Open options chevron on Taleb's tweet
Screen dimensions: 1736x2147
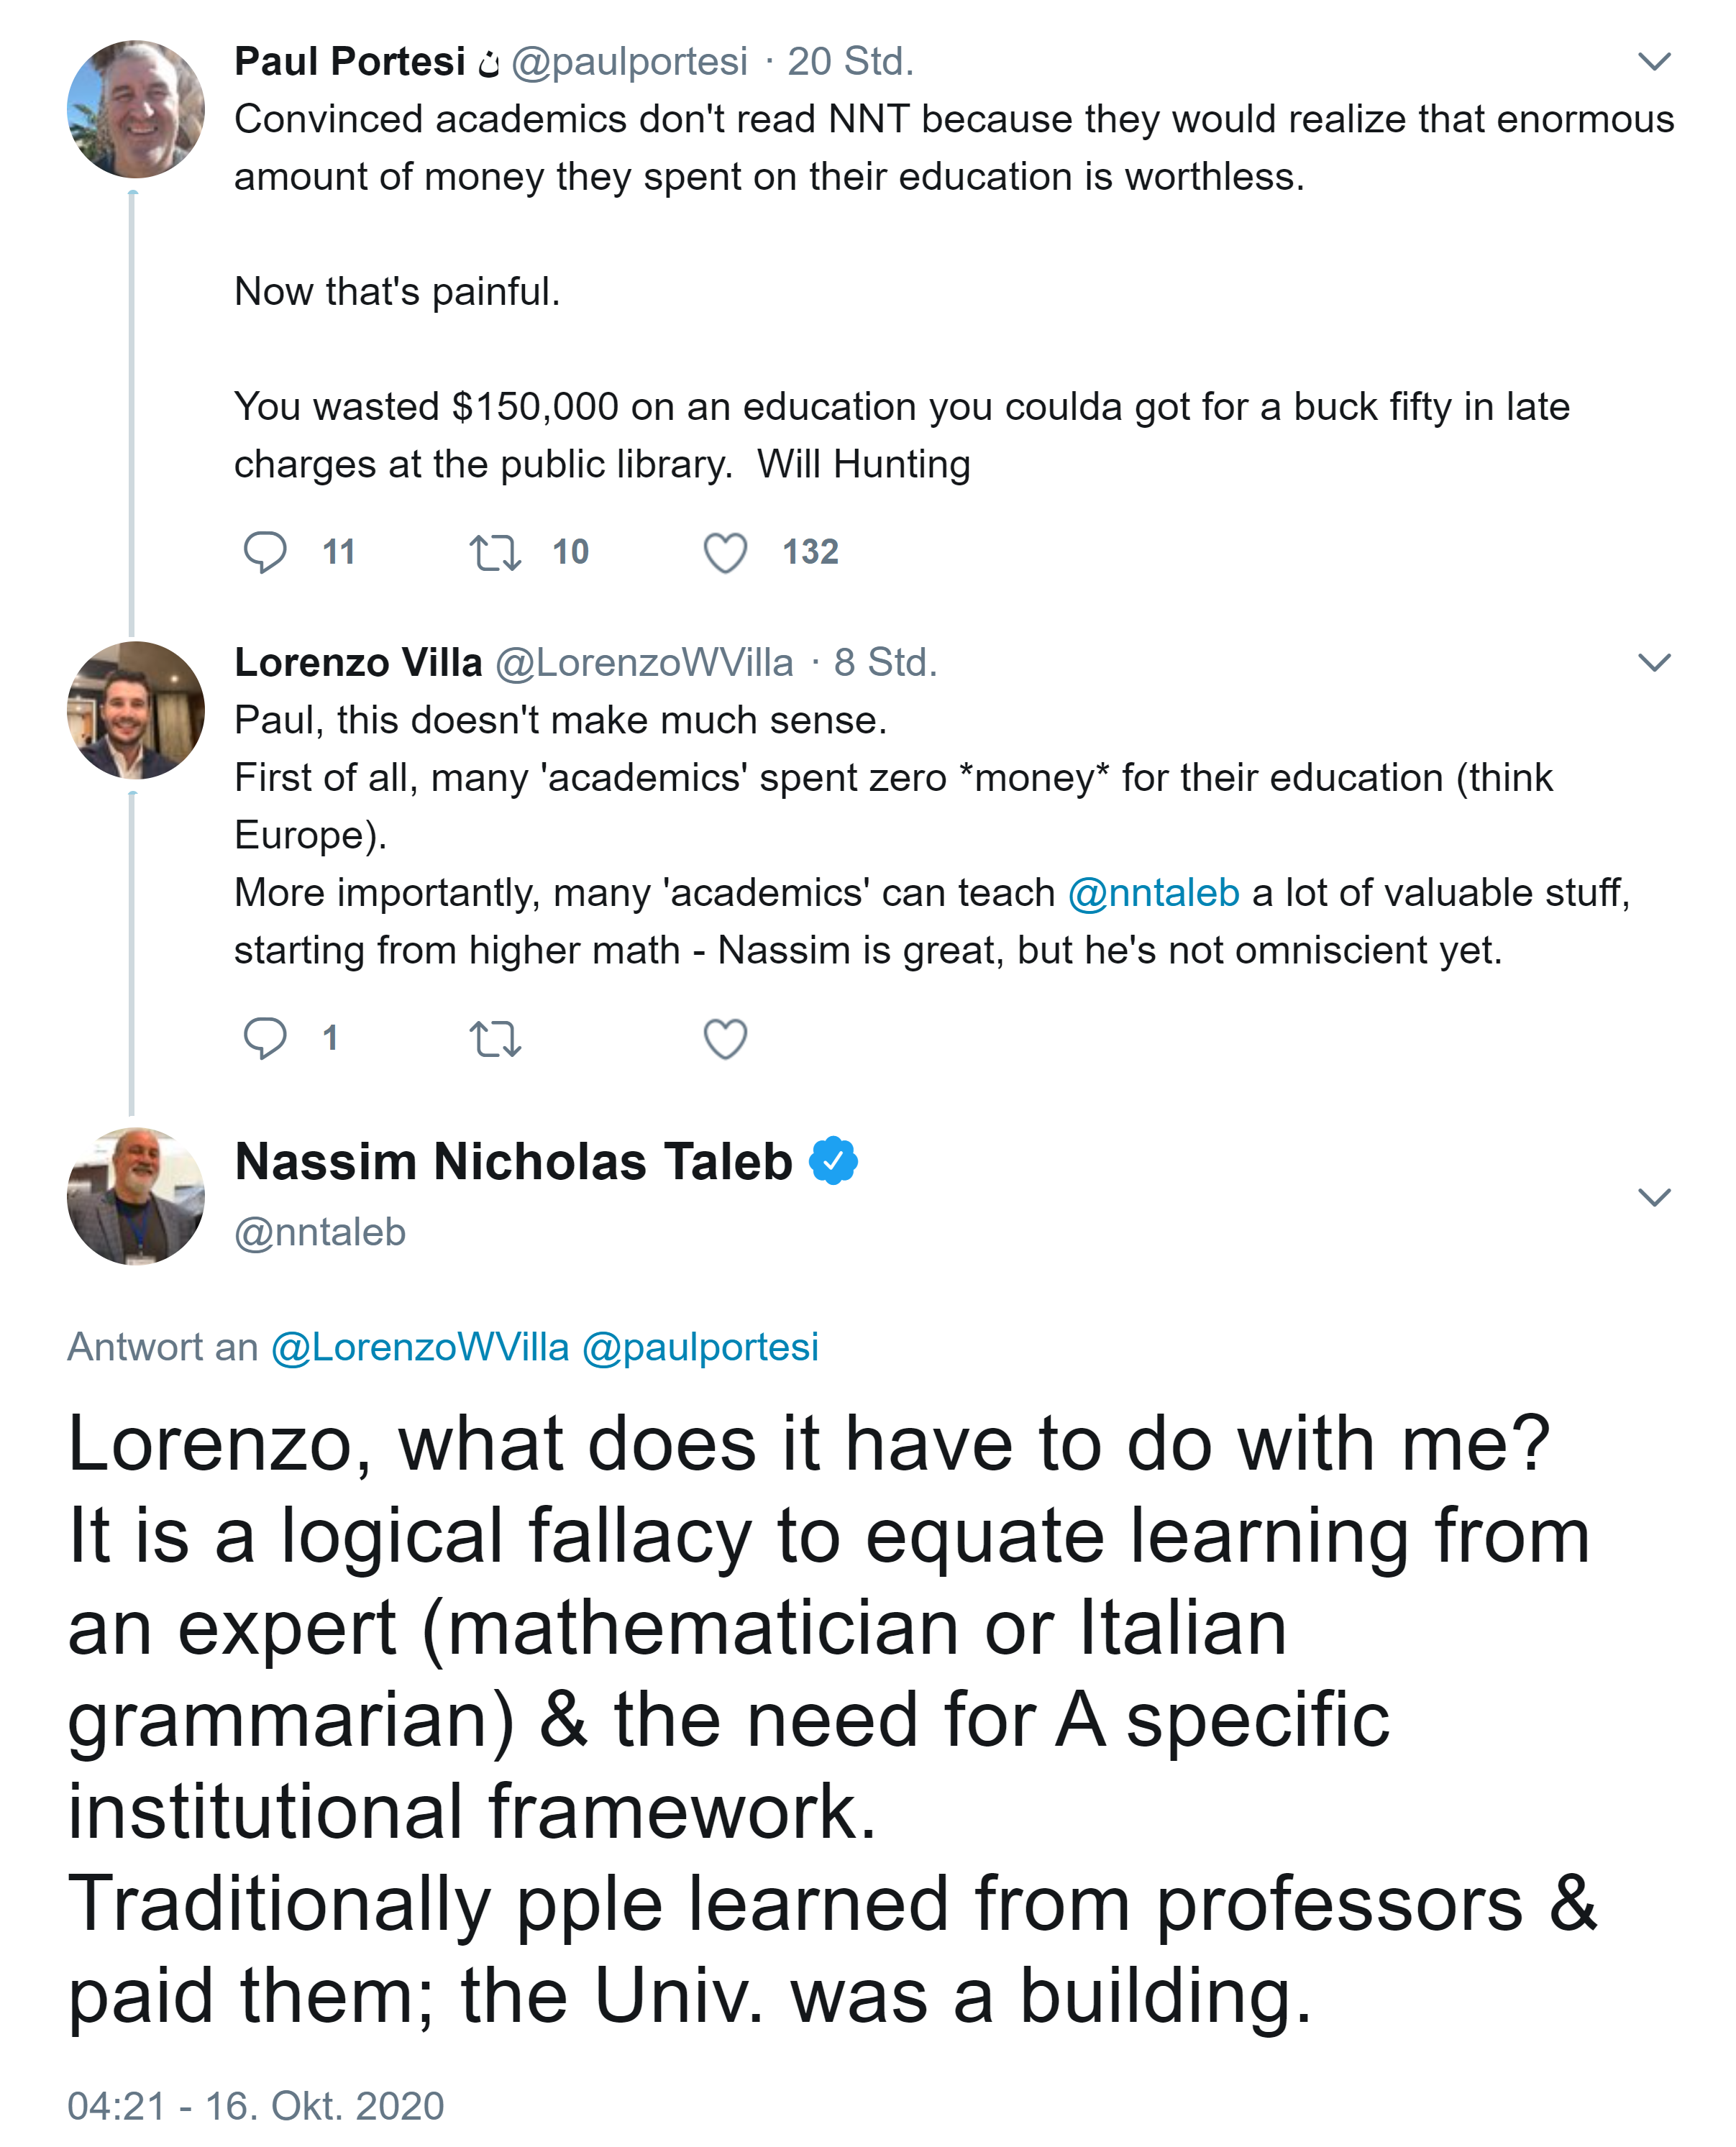[x=1654, y=1197]
